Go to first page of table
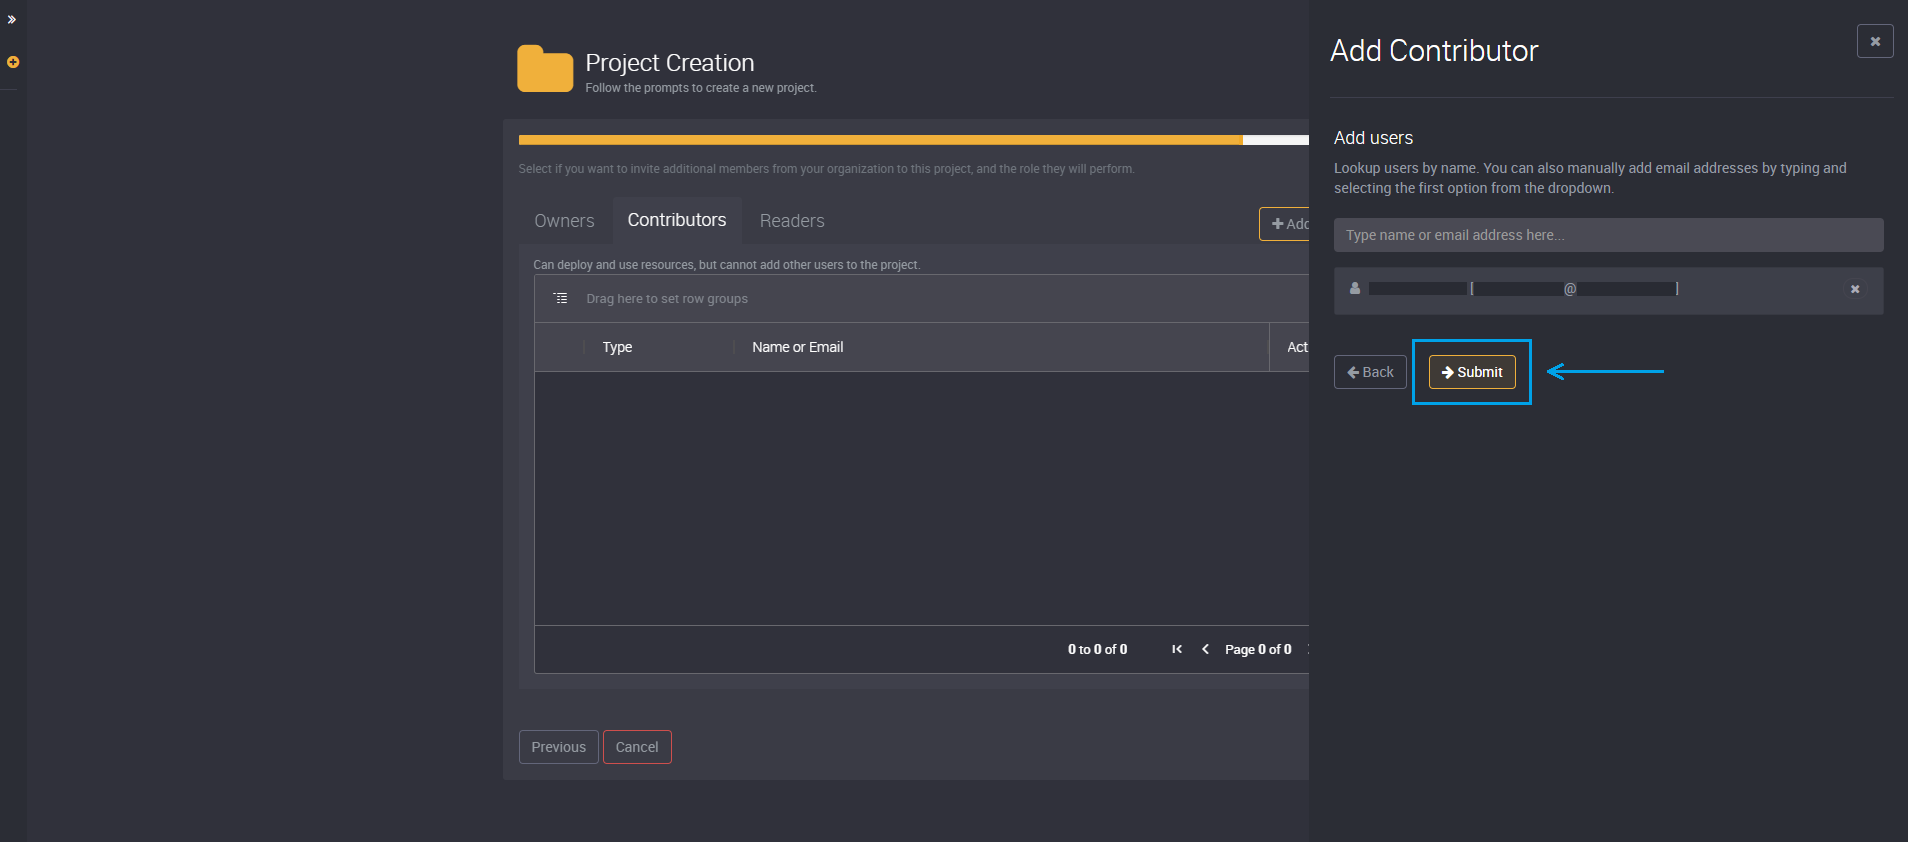Screen dimensions: 1908x842 pyautogui.click(x=1177, y=649)
